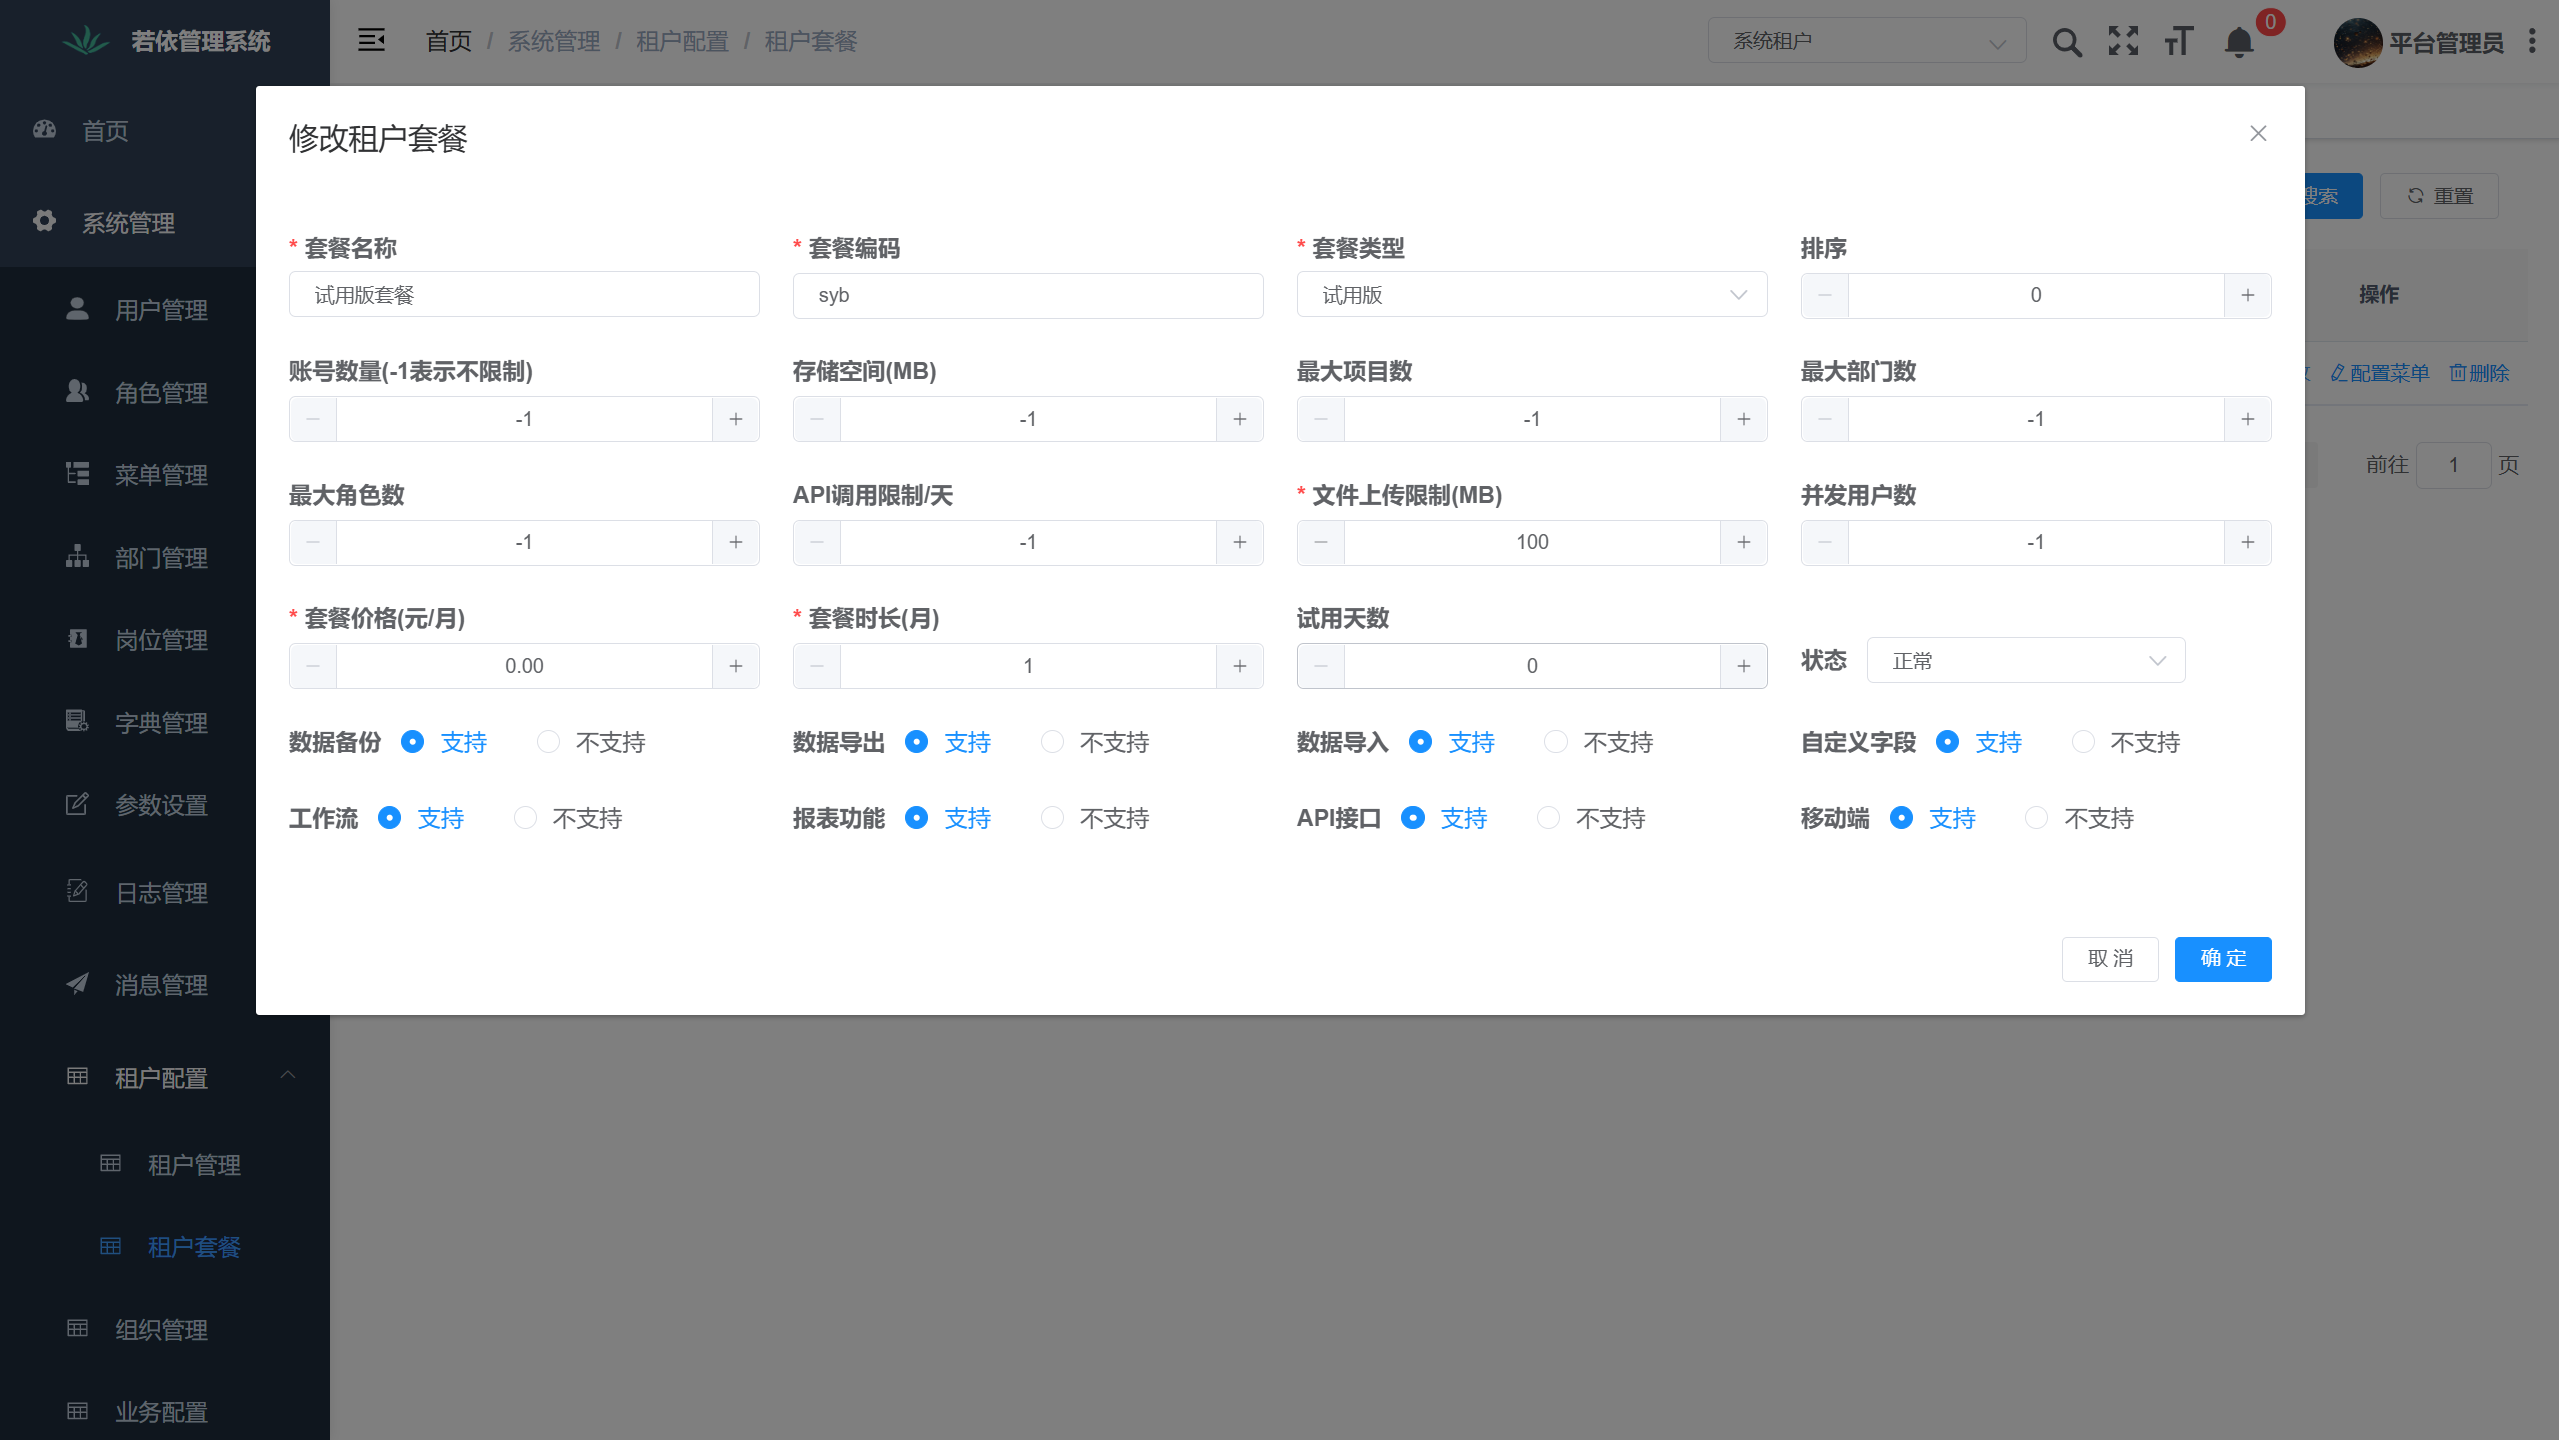The image size is (2559, 1440).
Task: Open the search magnifier in top bar
Action: [x=2066, y=41]
